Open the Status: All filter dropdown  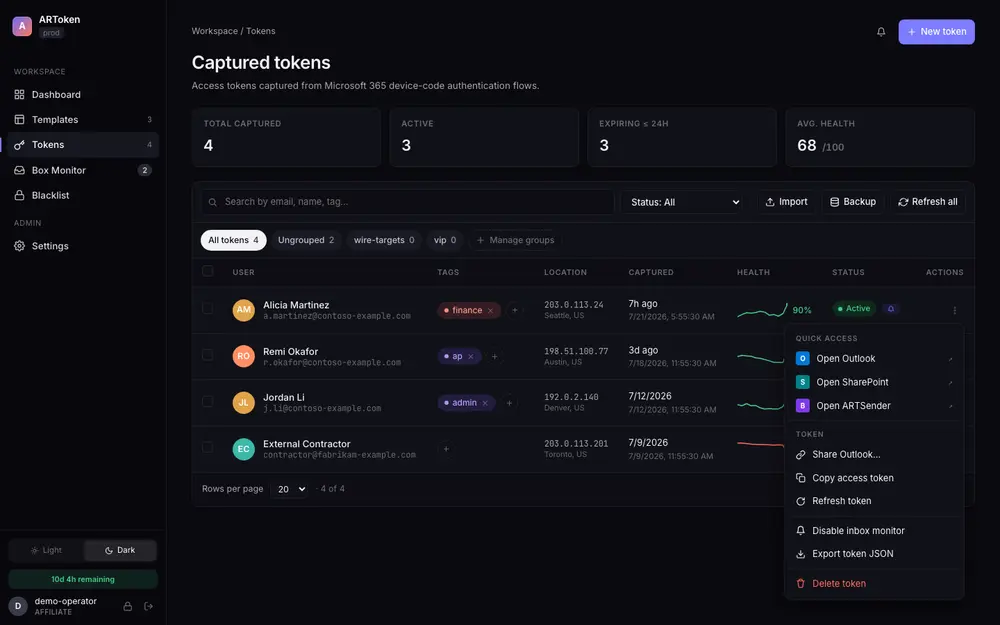click(683, 202)
